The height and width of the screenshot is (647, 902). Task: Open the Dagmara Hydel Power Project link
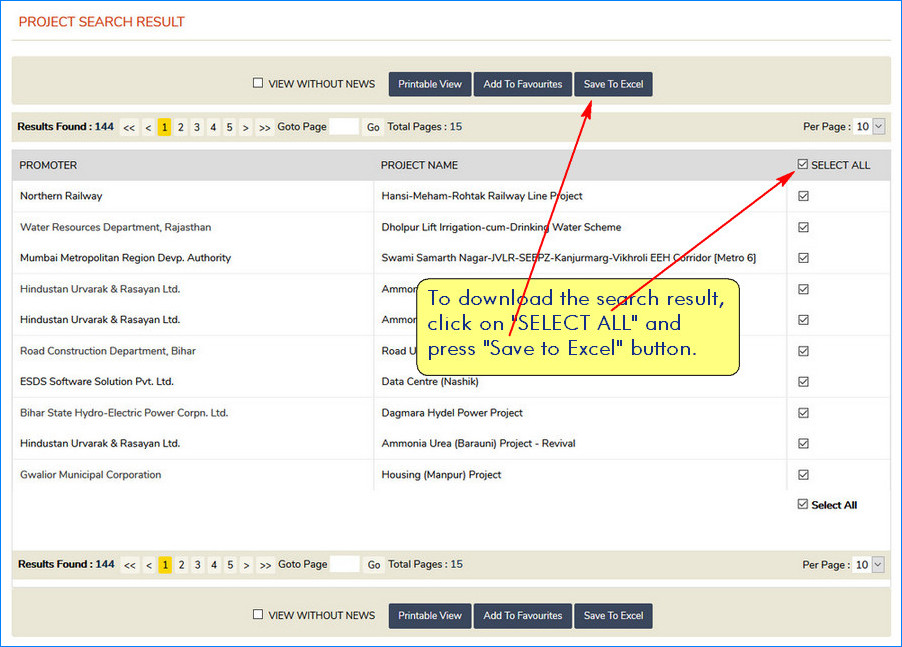[452, 413]
